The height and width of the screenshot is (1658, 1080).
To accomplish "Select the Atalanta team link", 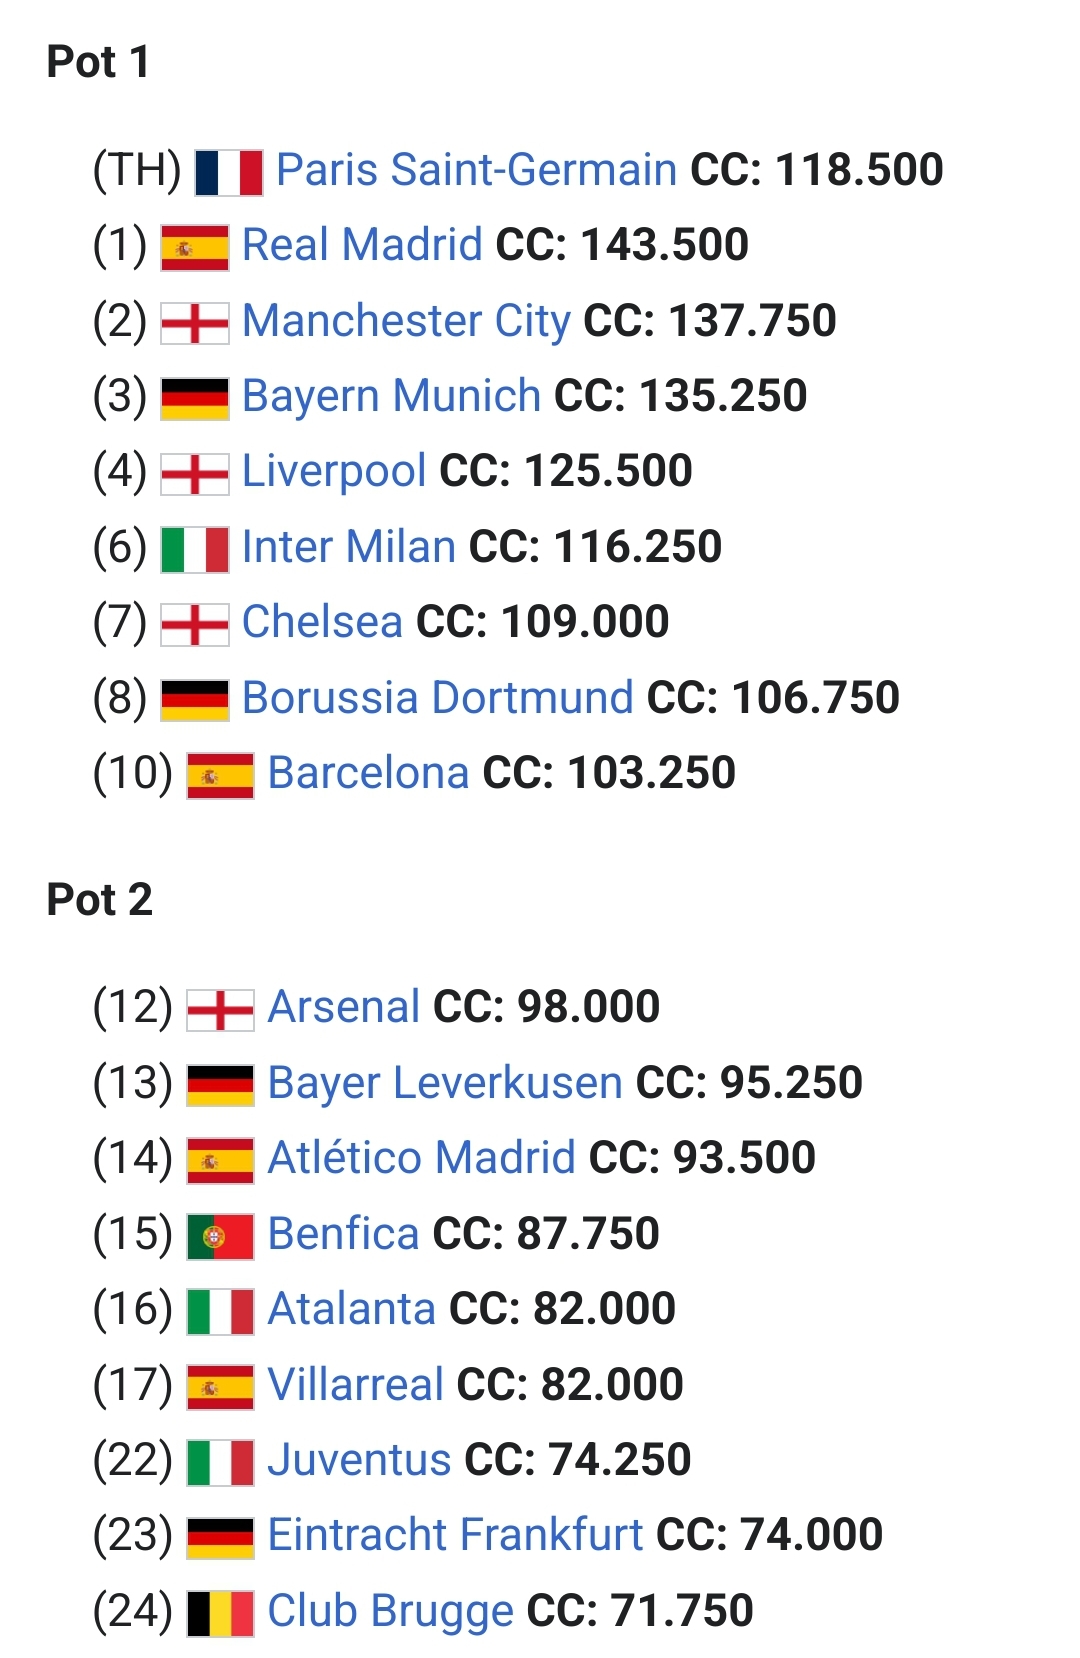I will click(x=352, y=1309).
